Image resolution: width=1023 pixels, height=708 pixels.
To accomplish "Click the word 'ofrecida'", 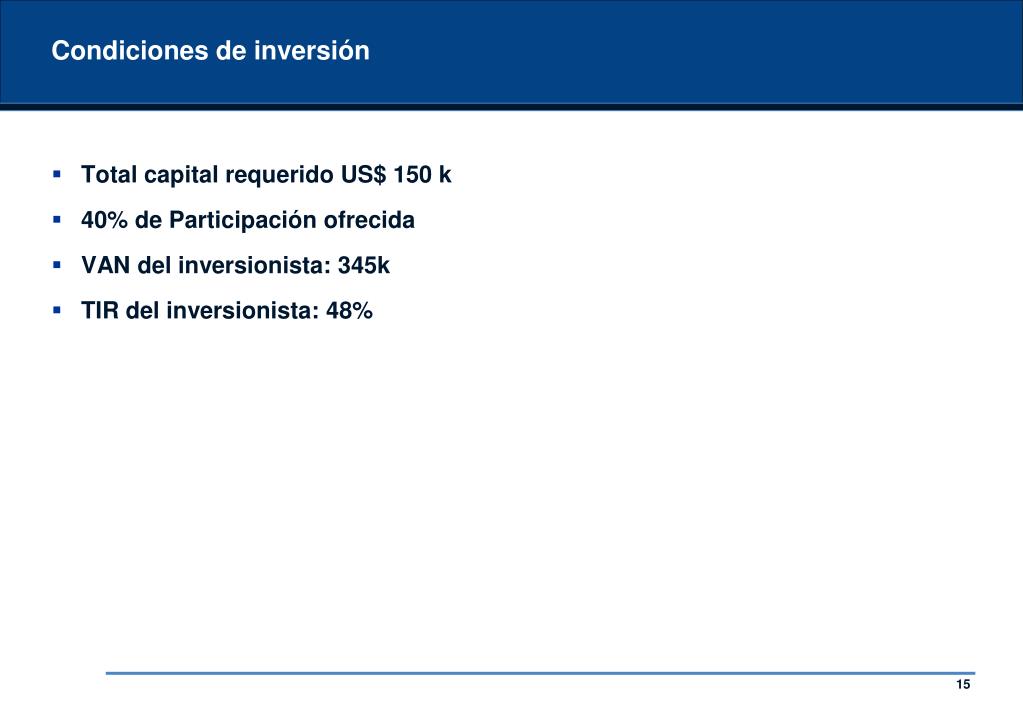I will coord(369,221).
